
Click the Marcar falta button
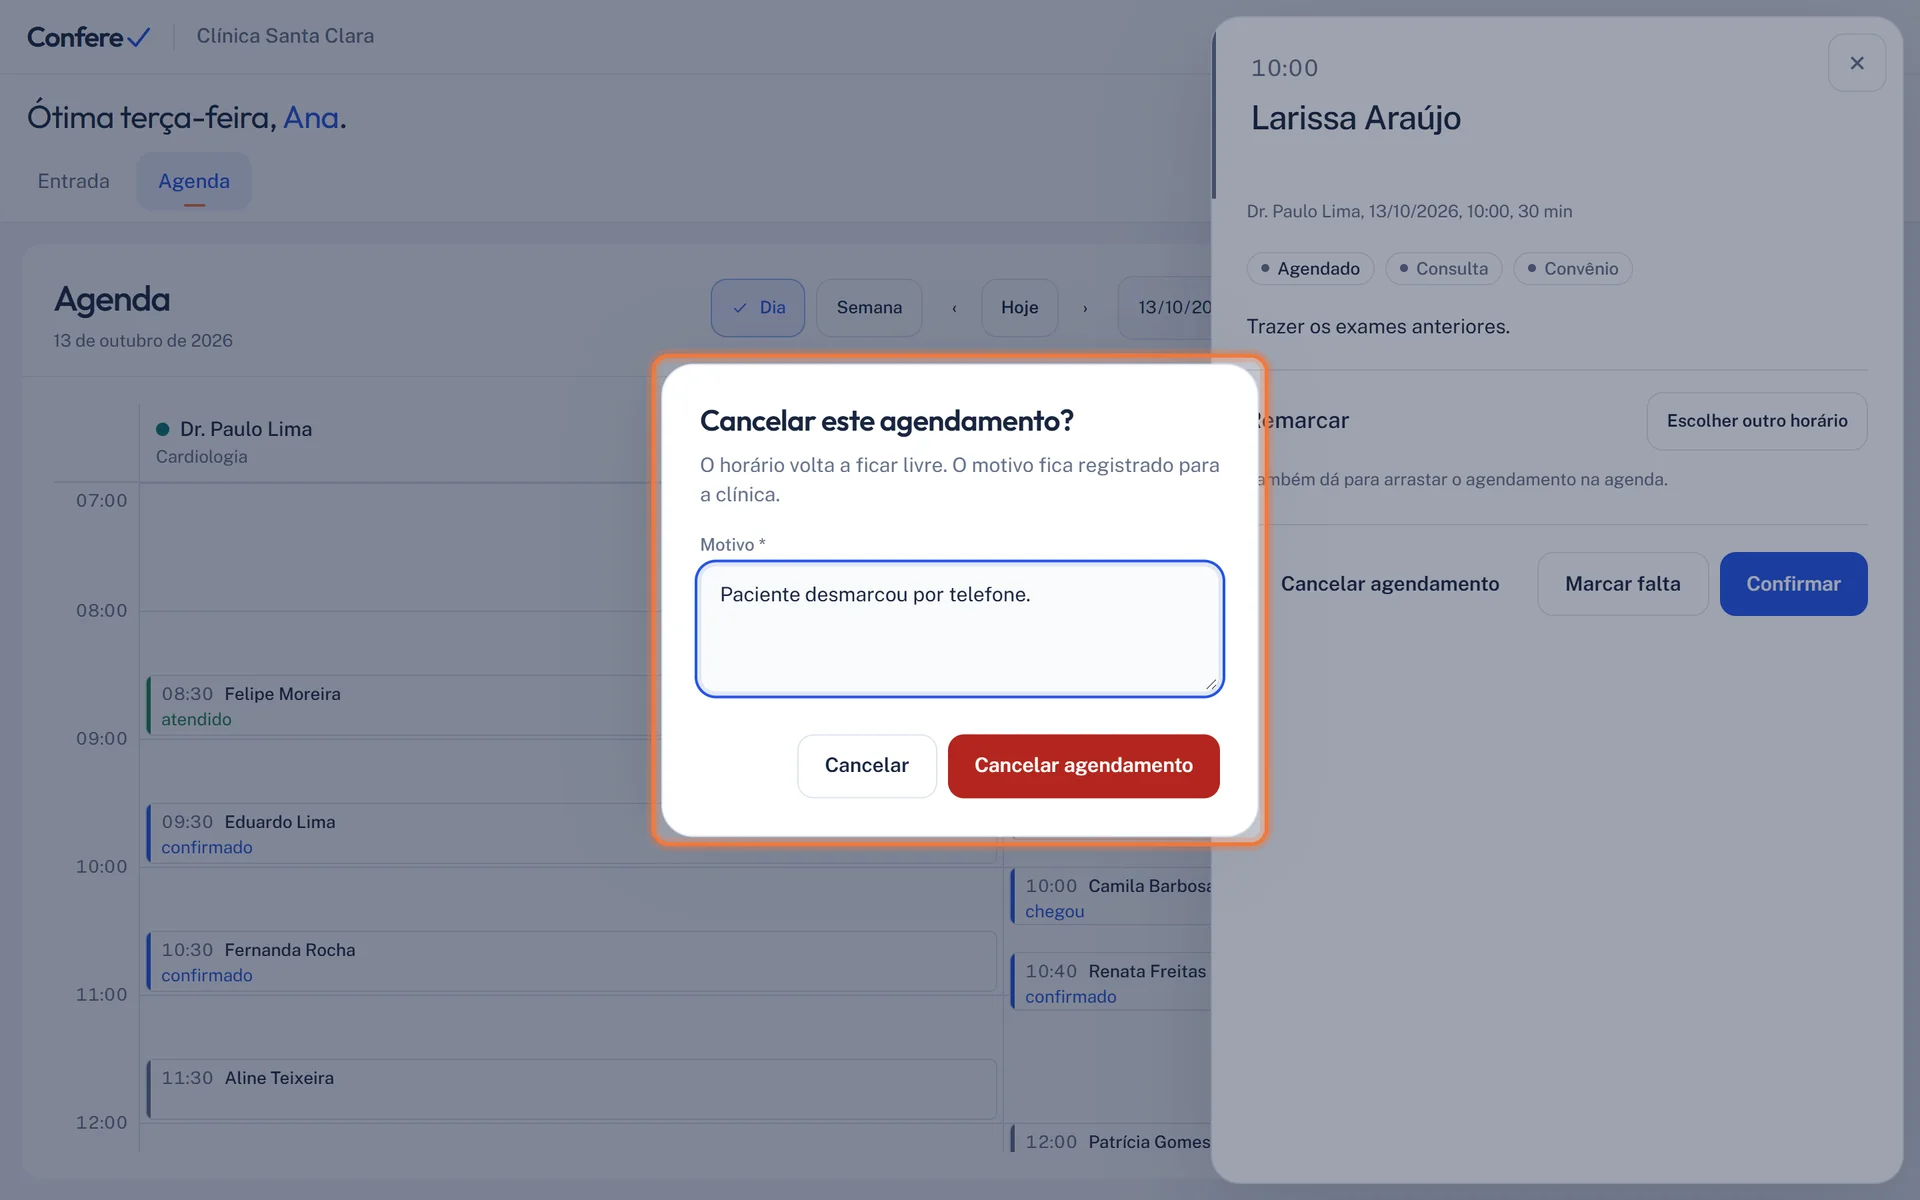(1622, 584)
